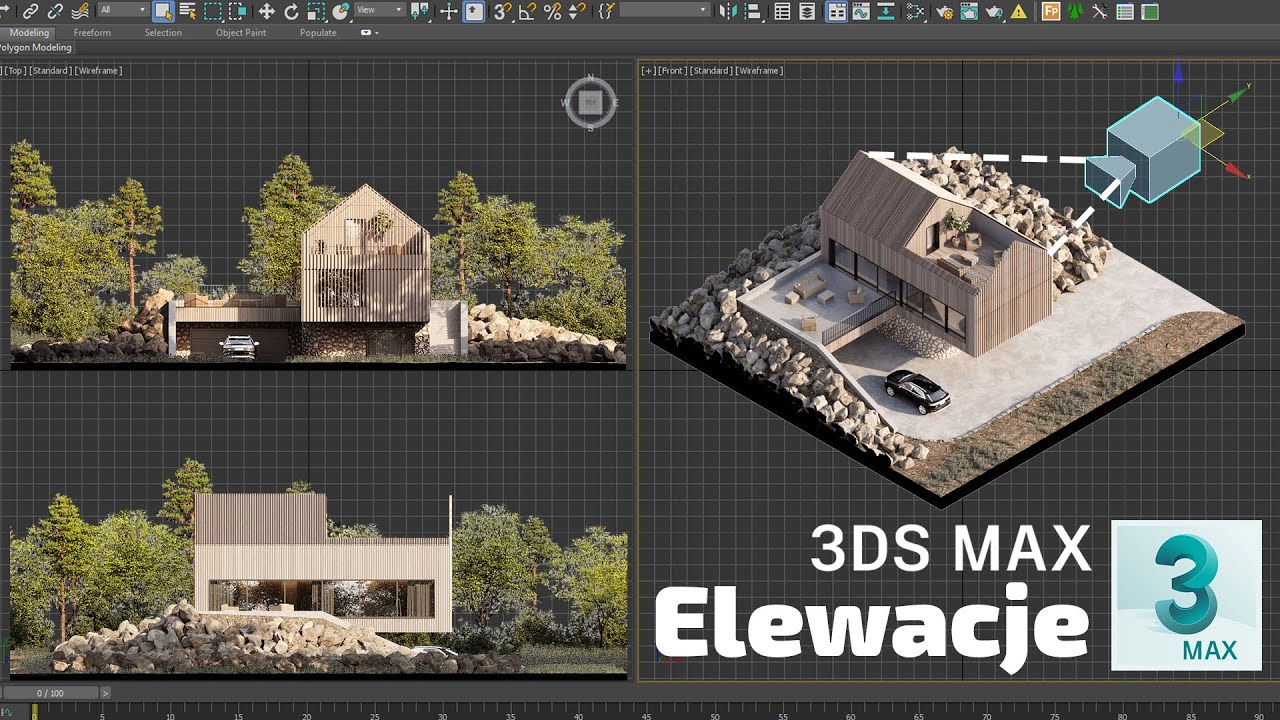The width and height of the screenshot is (1280, 720).
Task: Activate the Select Object tool
Action: 163,11
